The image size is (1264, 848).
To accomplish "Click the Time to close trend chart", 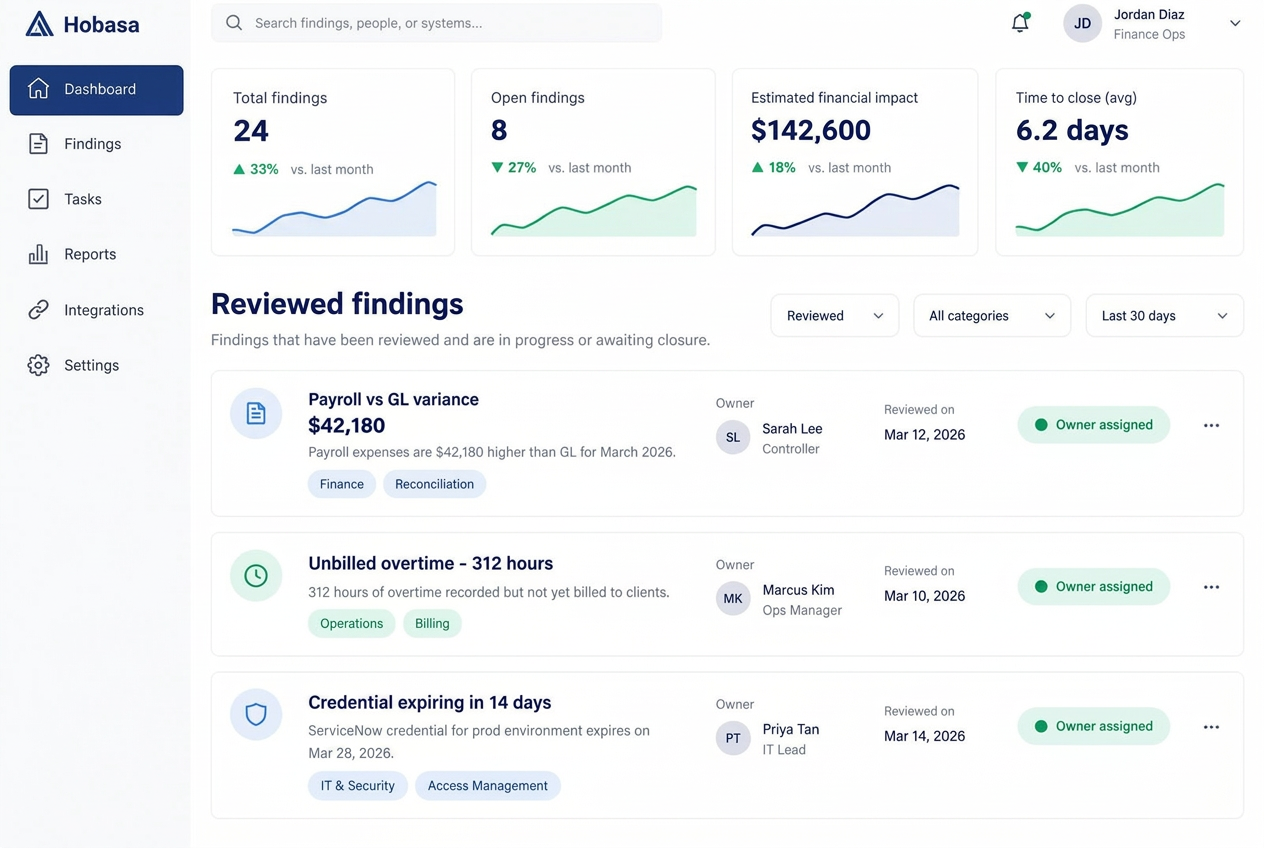I will 1120,210.
